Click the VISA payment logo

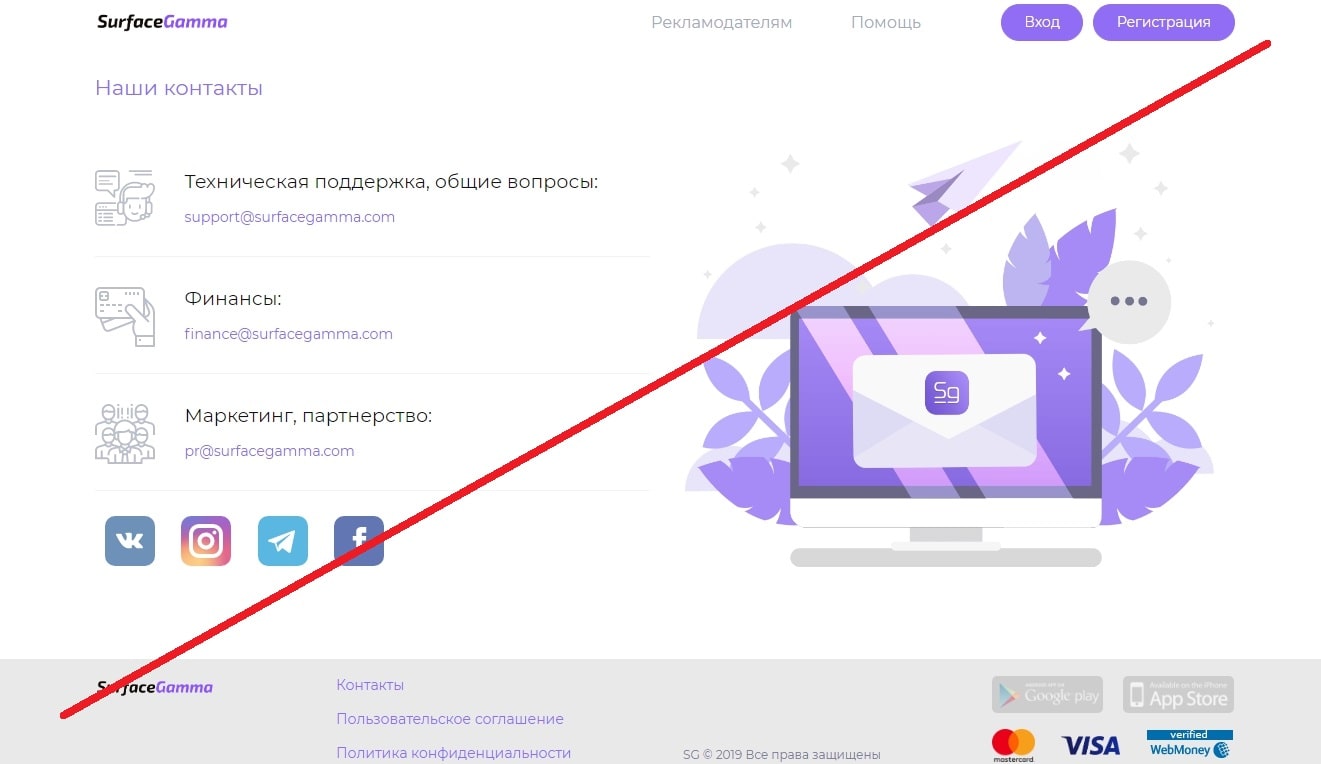(1091, 745)
